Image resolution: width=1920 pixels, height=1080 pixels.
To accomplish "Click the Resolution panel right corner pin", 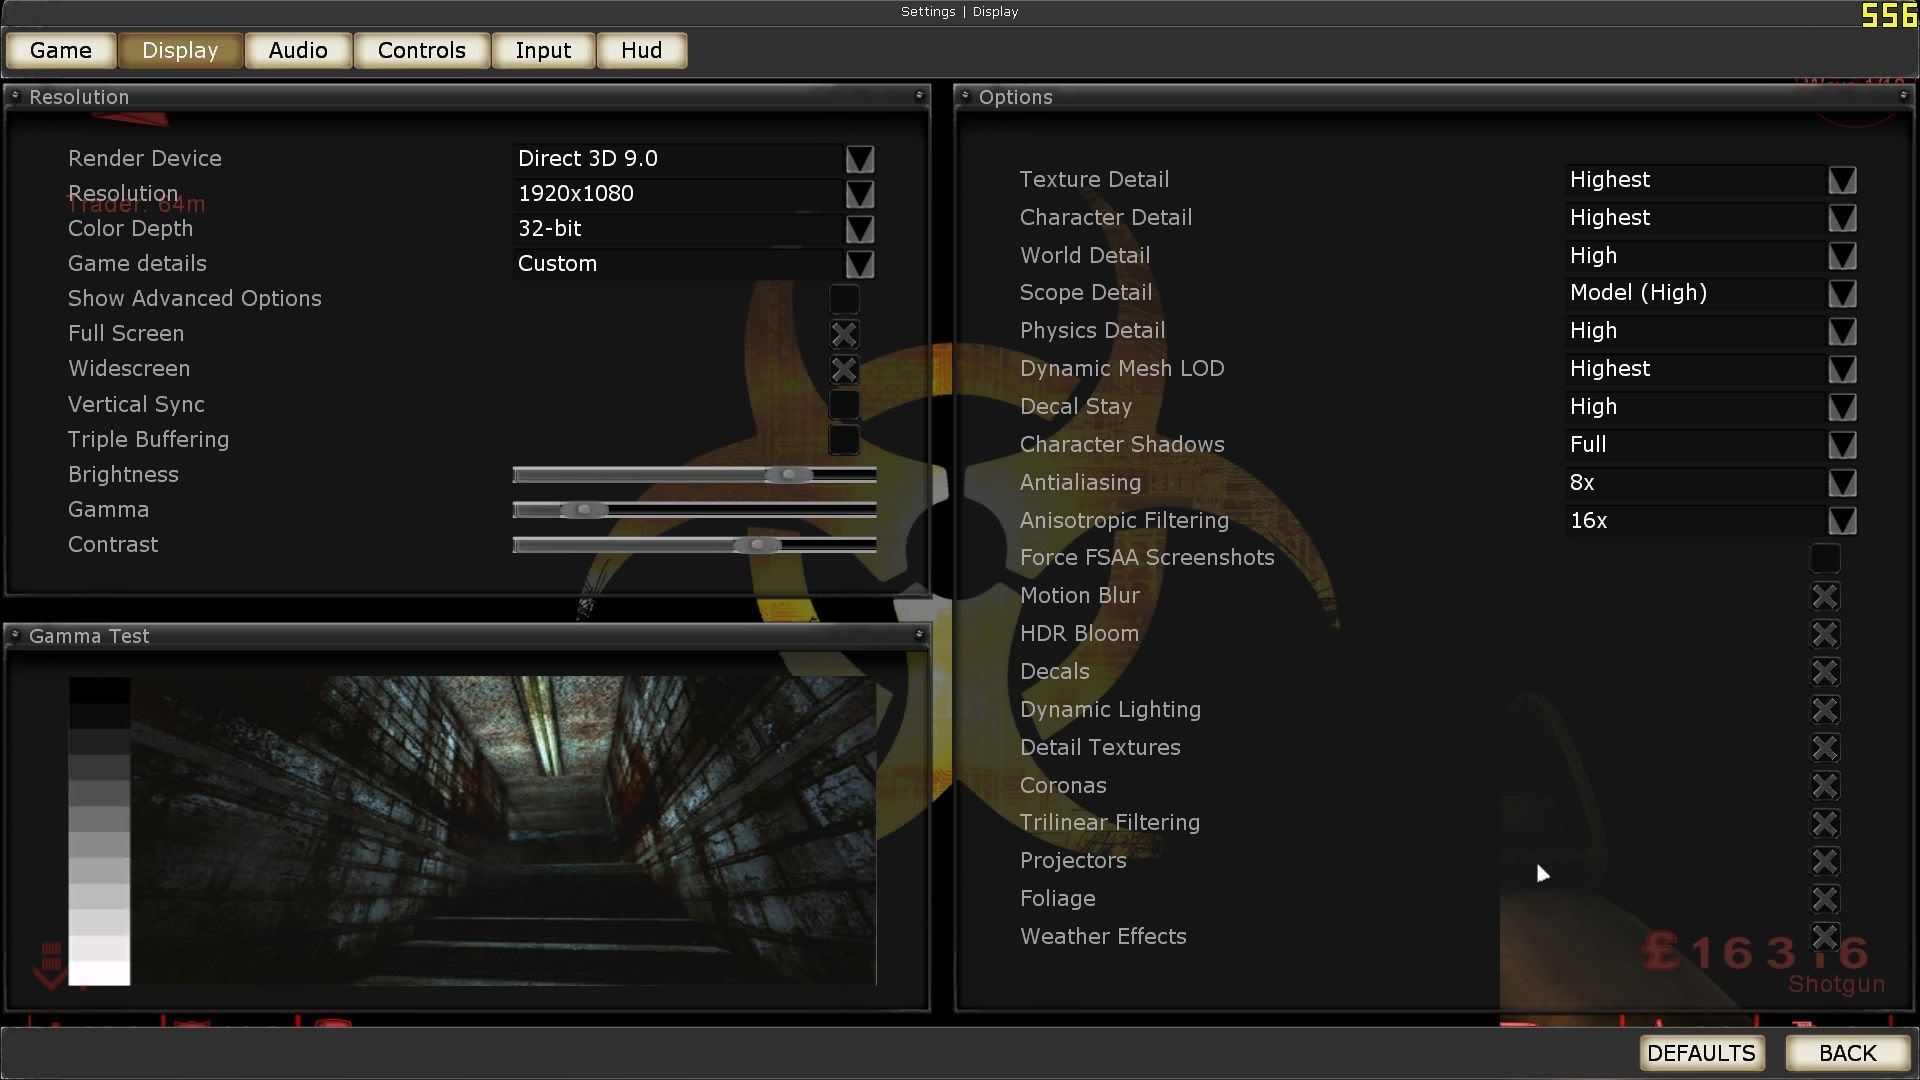I will (919, 95).
